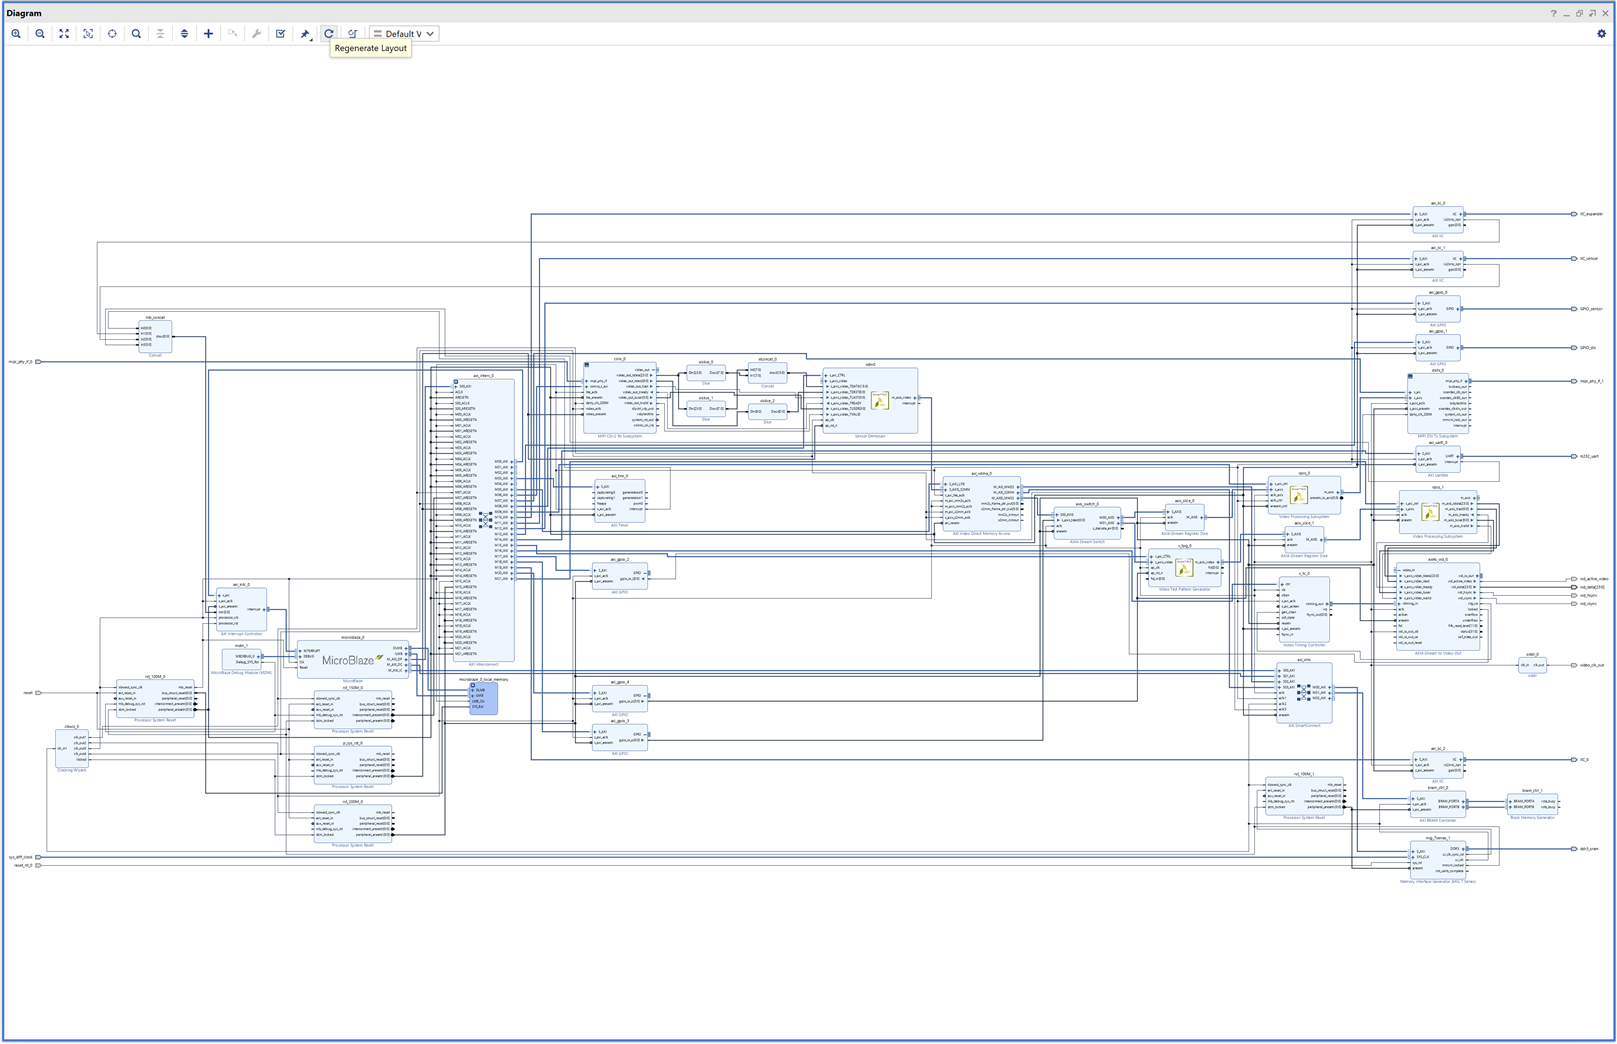Select the axi_gpio_4 AXI GPIO block
This screenshot has height=1044, width=1617.
coord(620,699)
